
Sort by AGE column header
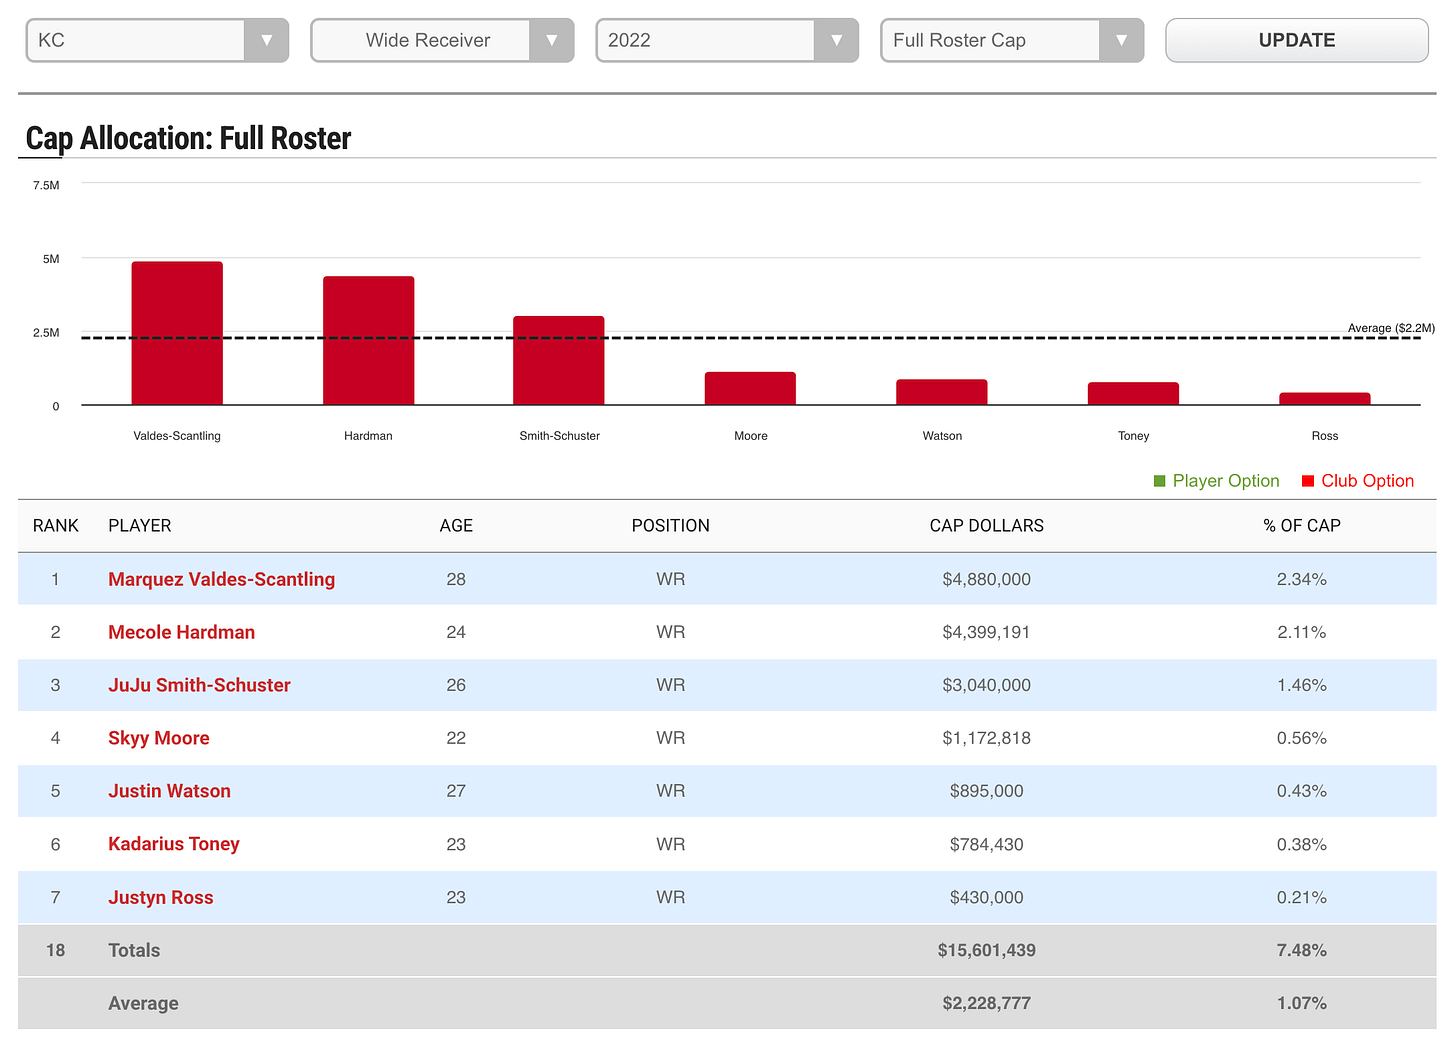(x=456, y=526)
